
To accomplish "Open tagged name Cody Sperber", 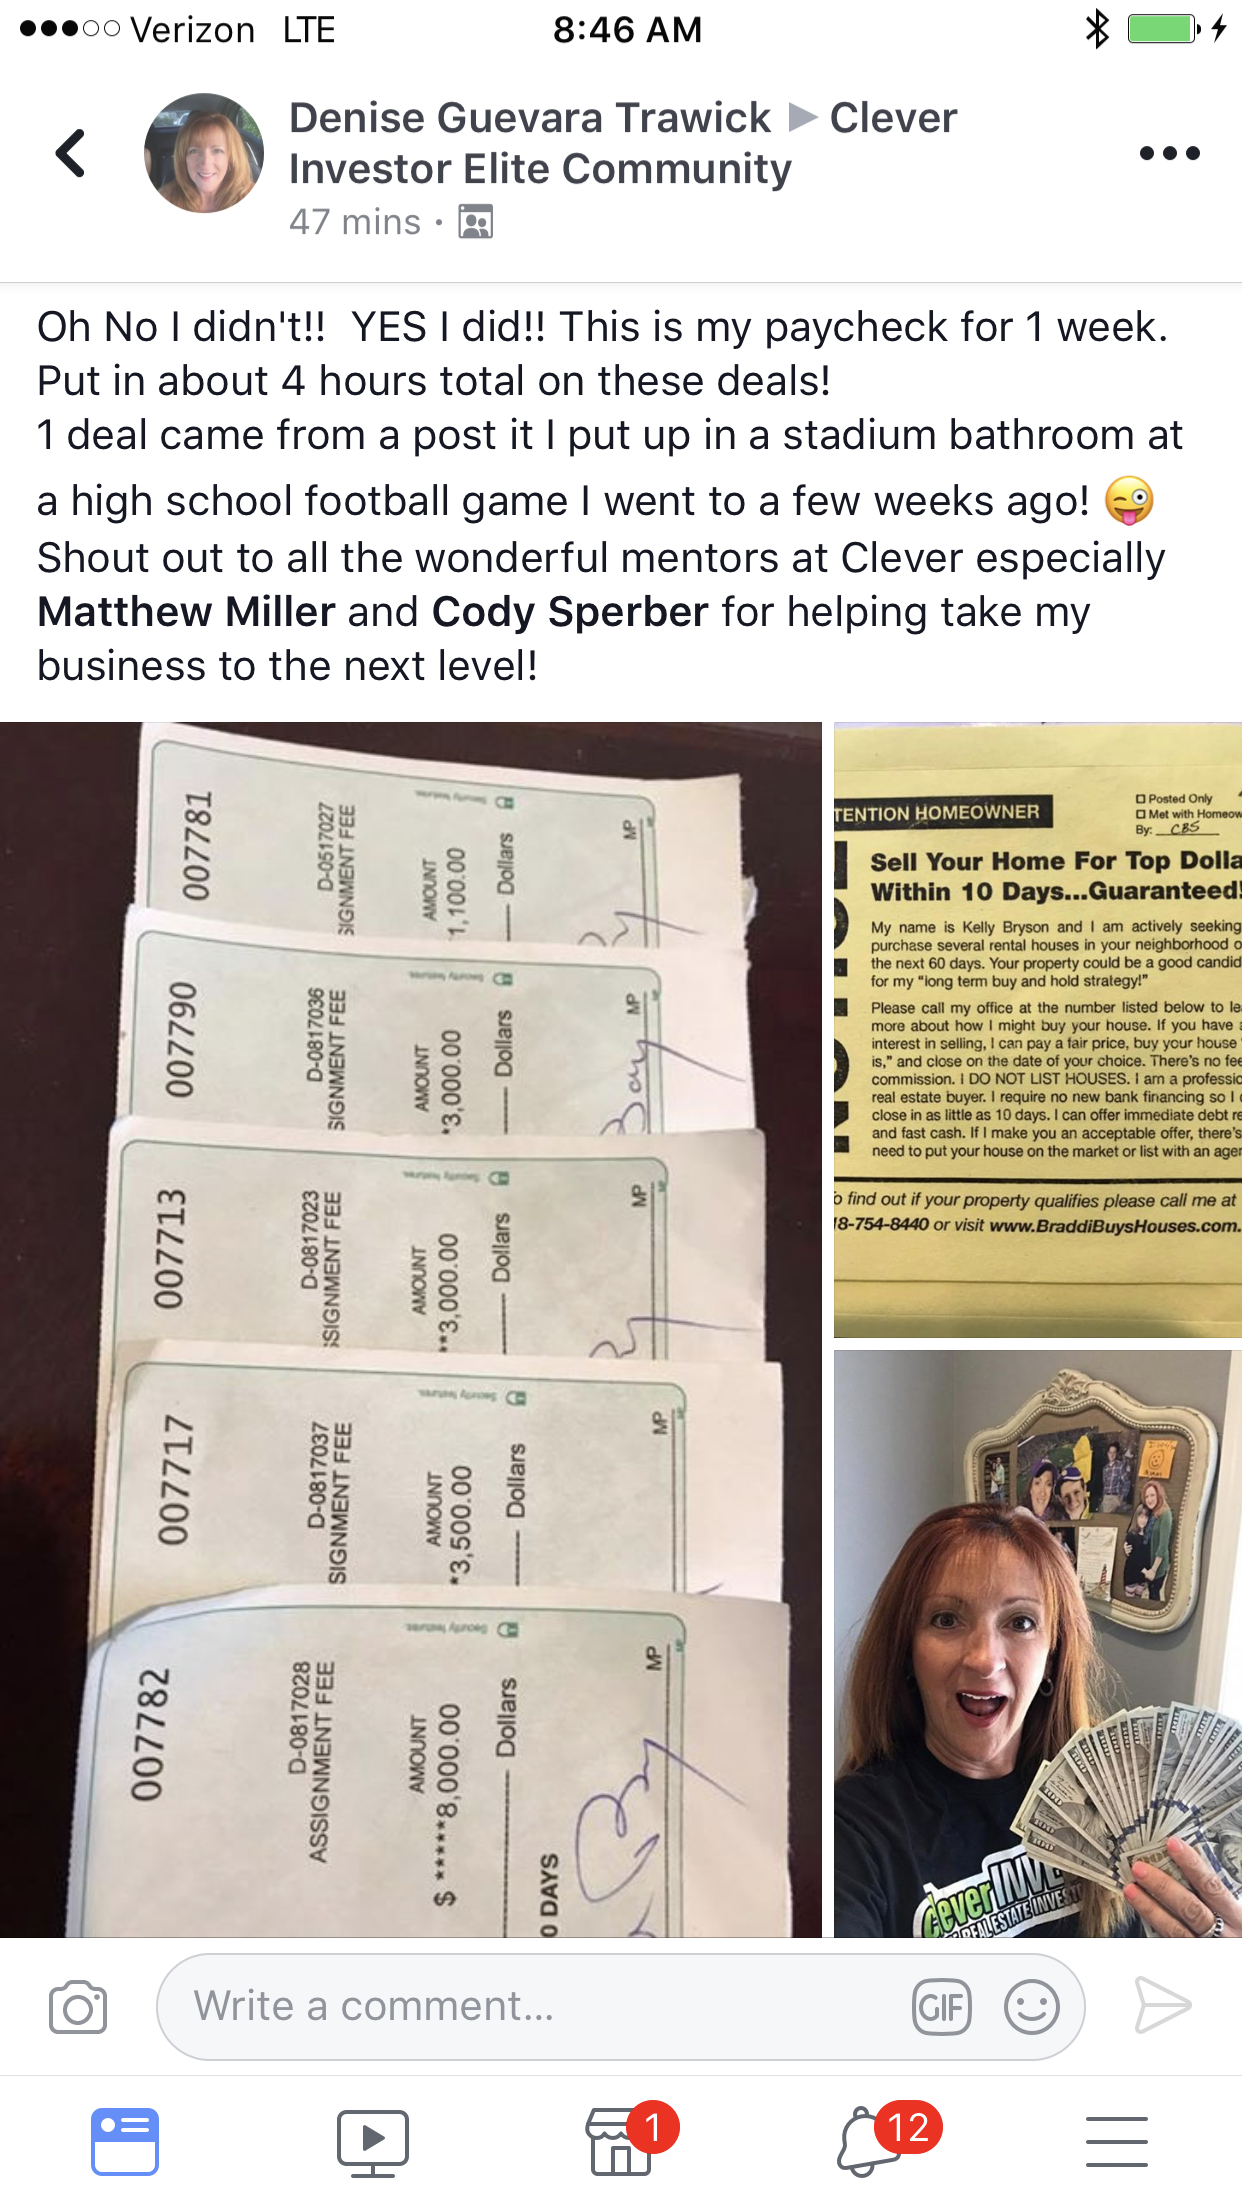I will pyautogui.click(x=570, y=612).
